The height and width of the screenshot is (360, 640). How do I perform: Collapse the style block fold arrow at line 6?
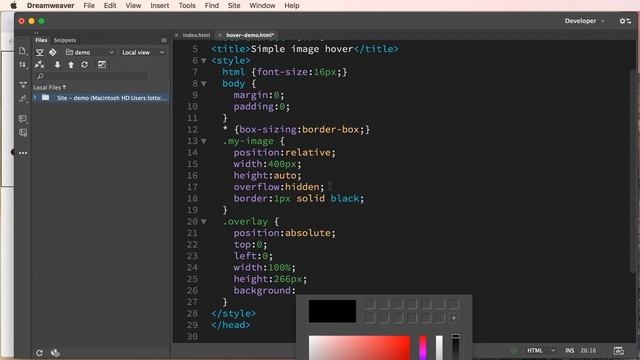pos(203,61)
